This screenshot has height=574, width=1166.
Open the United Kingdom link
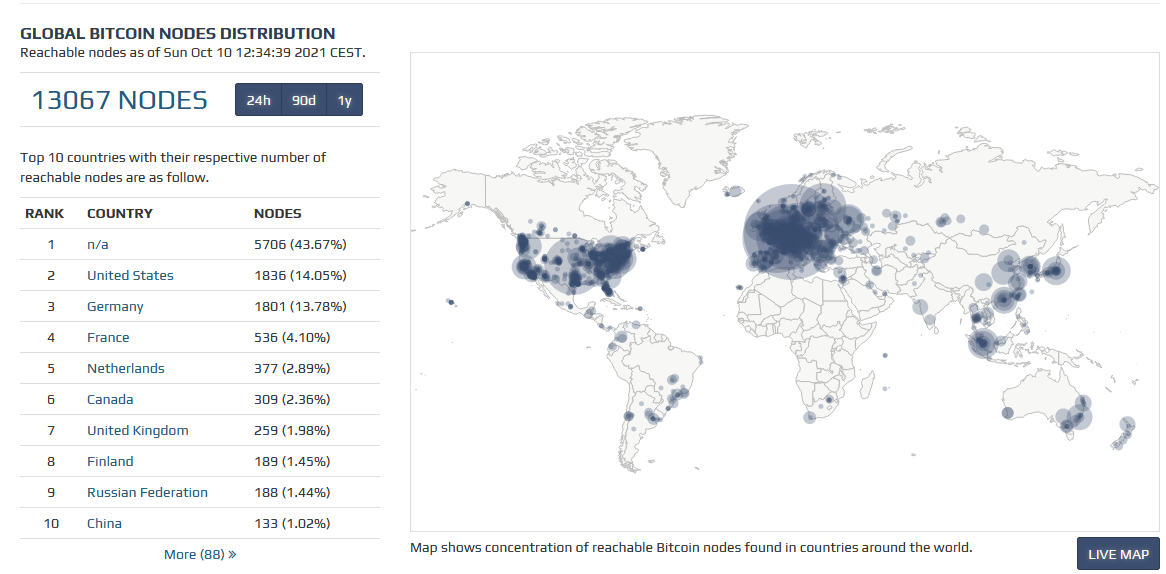click(138, 430)
